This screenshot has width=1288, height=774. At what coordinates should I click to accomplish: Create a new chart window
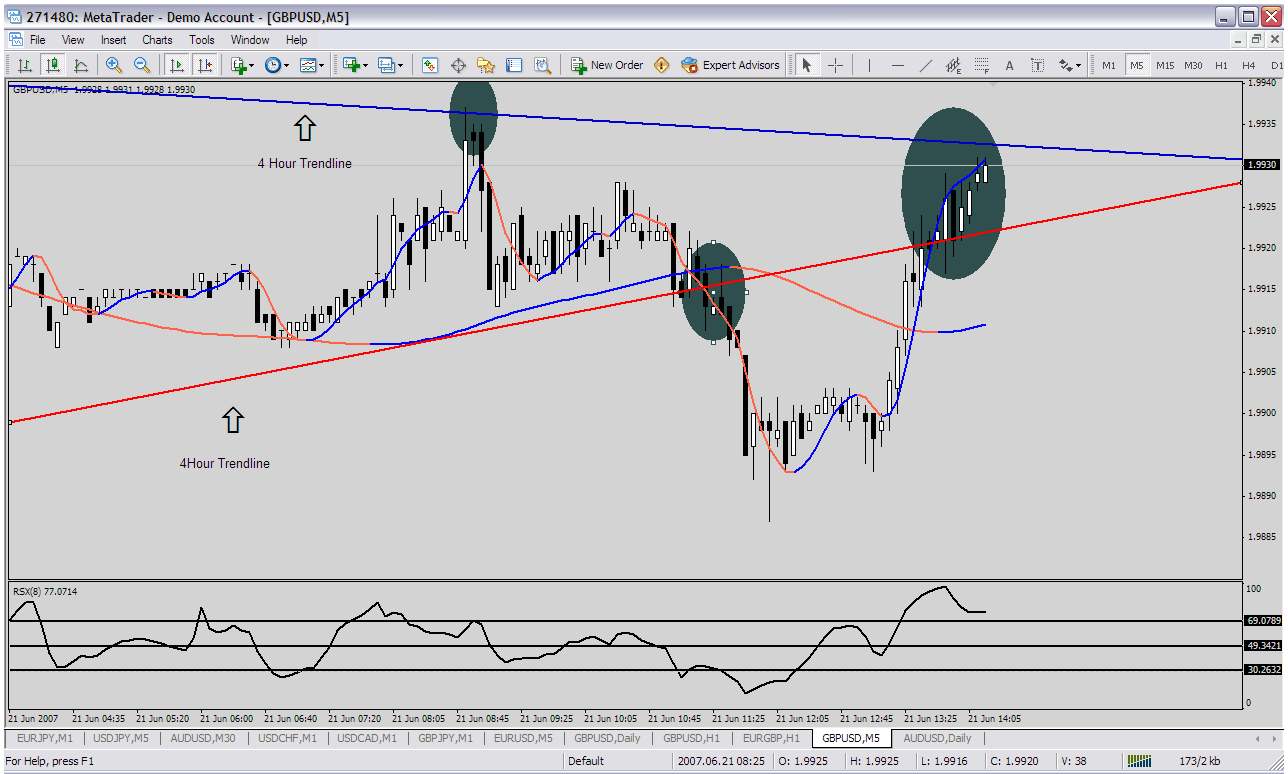coord(351,65)
